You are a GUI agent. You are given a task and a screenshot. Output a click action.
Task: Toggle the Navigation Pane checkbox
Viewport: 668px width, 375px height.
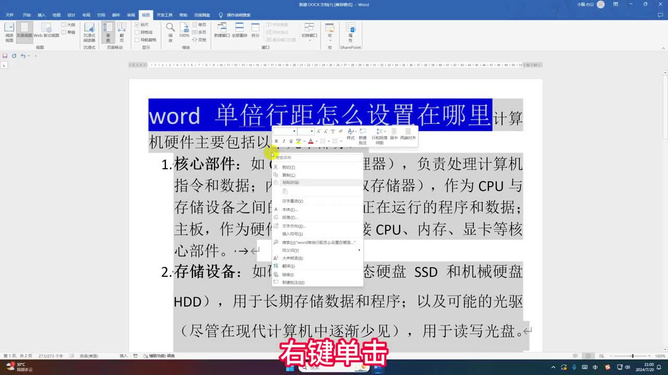pyautogui.click(x=145, y=40)
